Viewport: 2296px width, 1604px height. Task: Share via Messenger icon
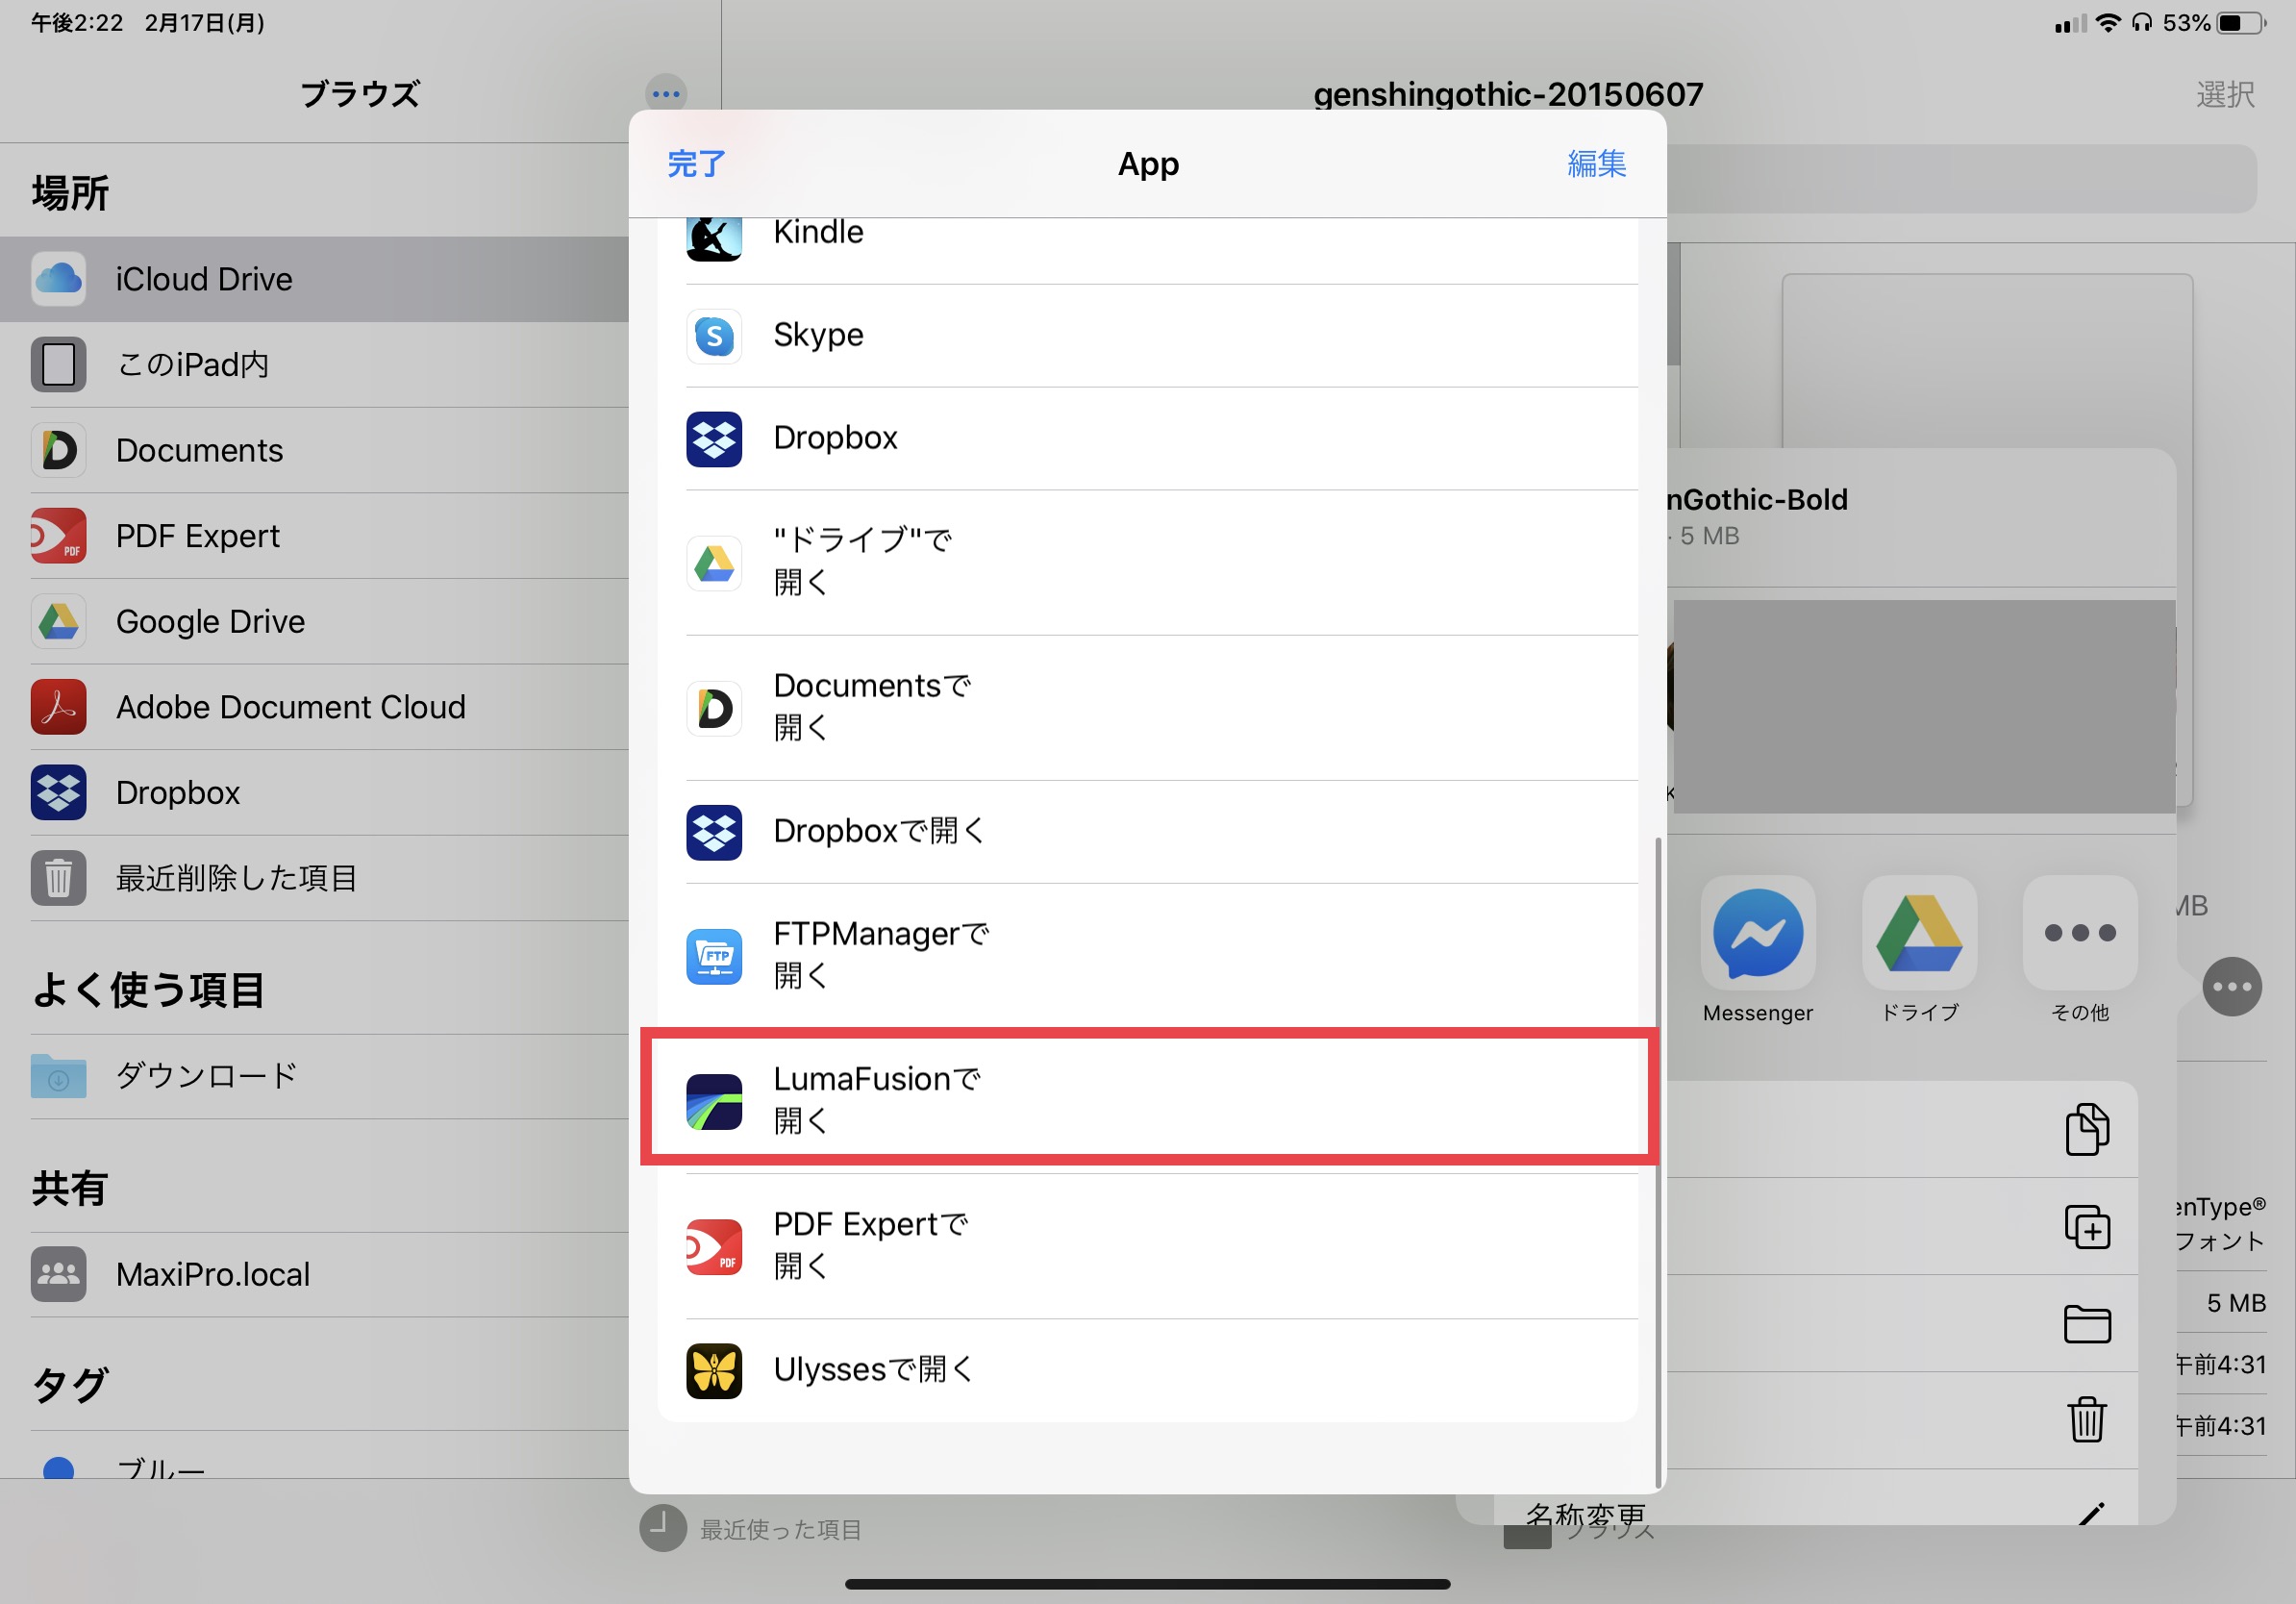[x=1757, y=948]
